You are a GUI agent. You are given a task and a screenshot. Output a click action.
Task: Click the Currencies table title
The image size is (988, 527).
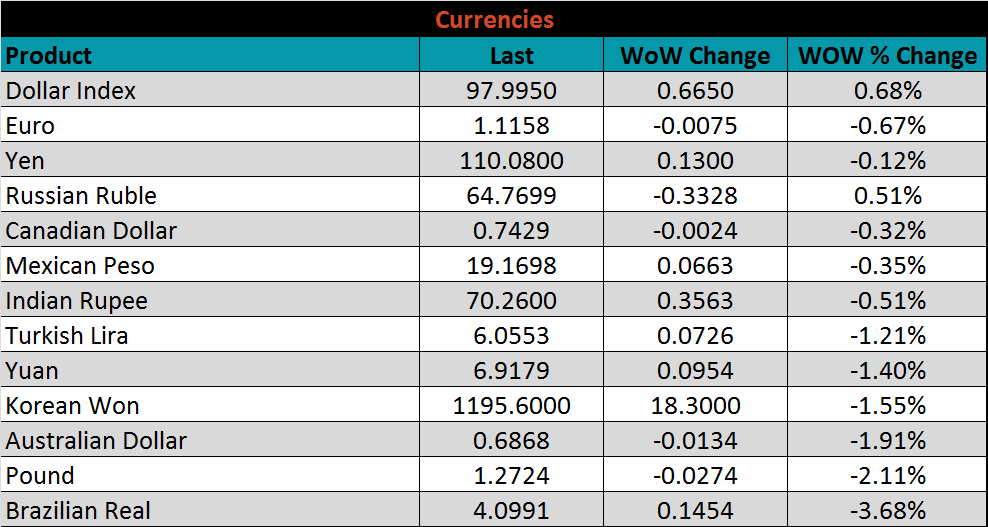coord(494,19)
